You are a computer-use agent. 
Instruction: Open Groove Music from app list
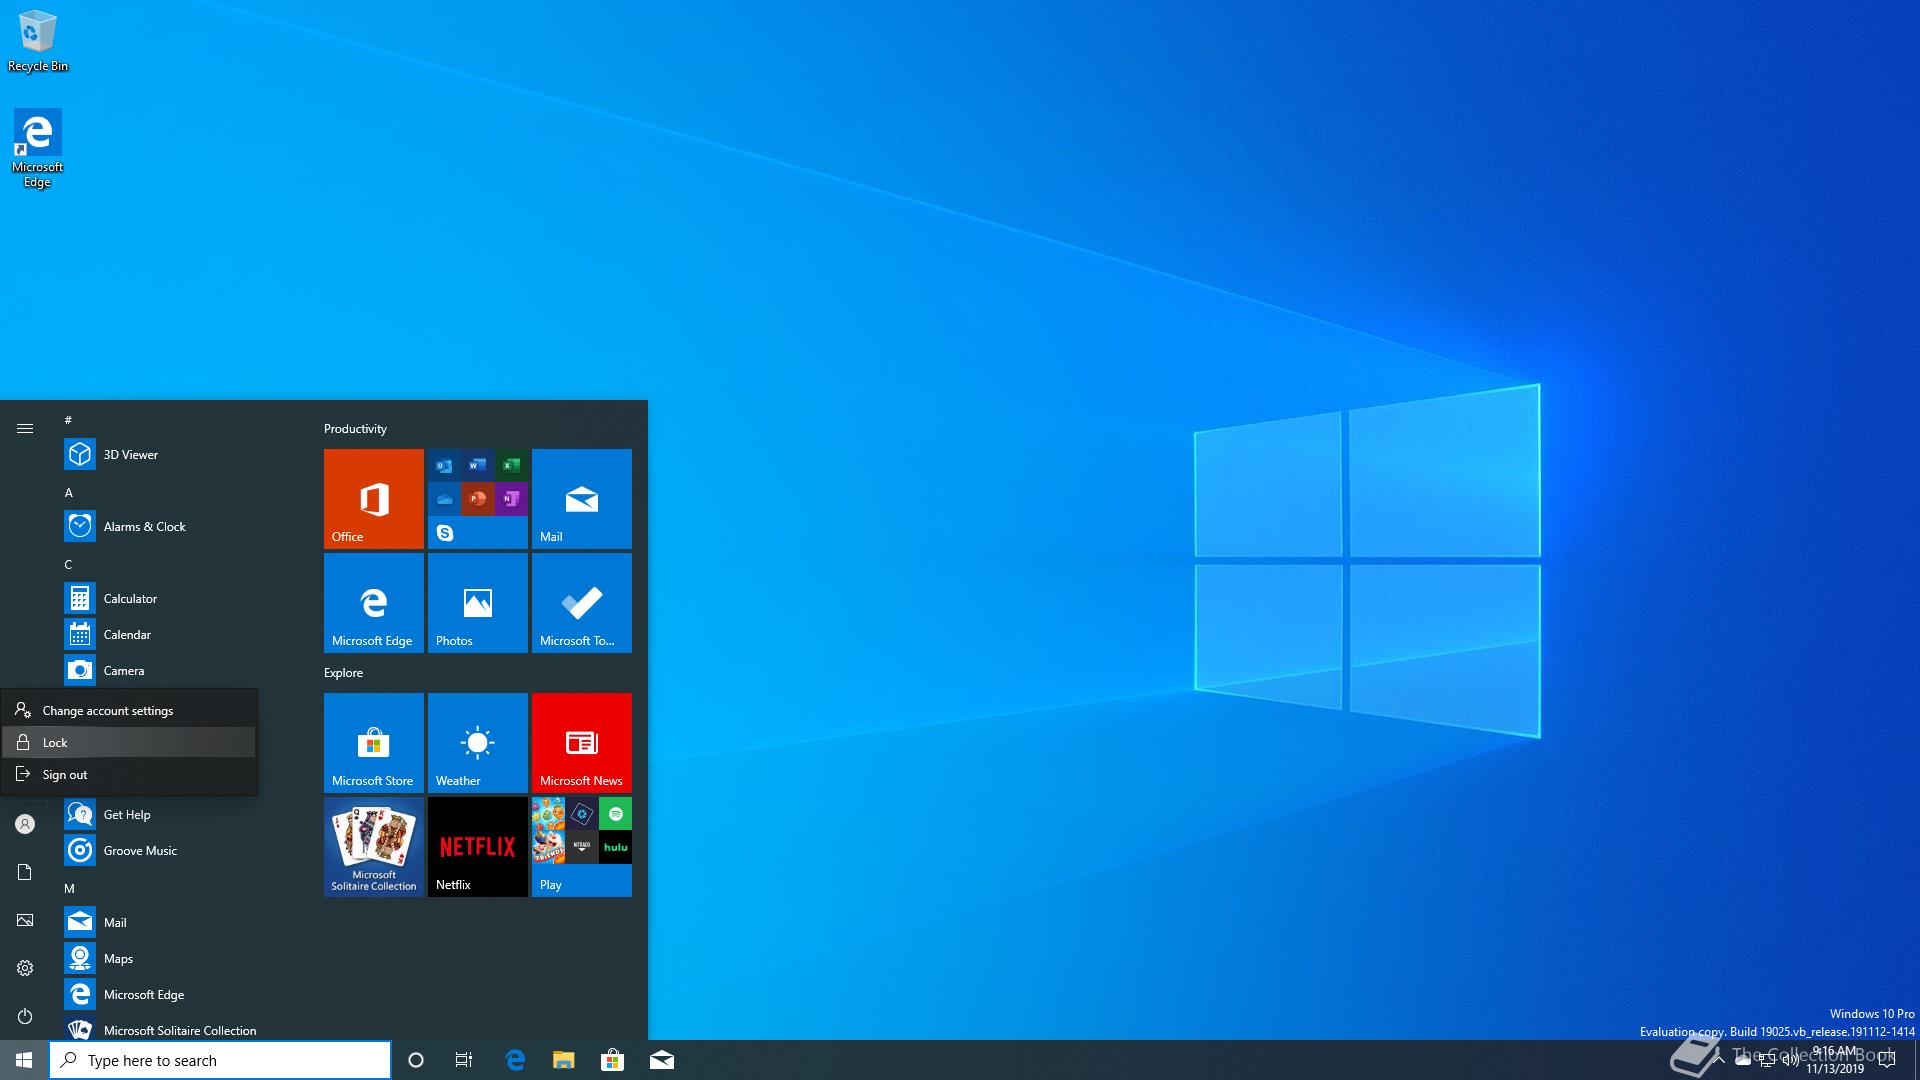[x=140, y=850]
